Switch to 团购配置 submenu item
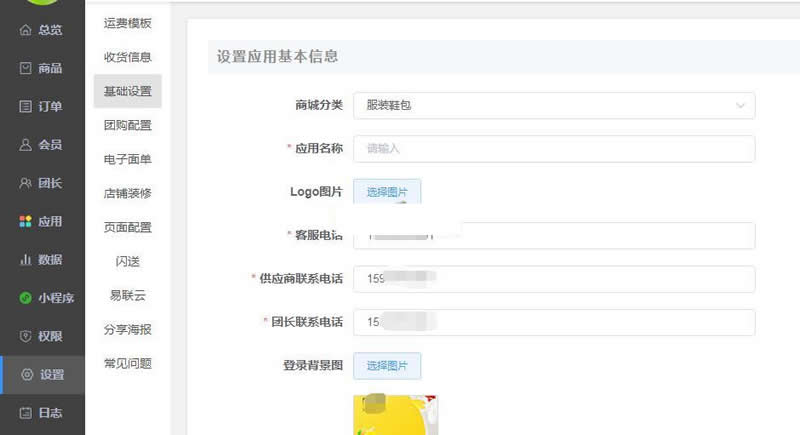The height and width of the screenshot is (435, 800). tap(127, 125)
